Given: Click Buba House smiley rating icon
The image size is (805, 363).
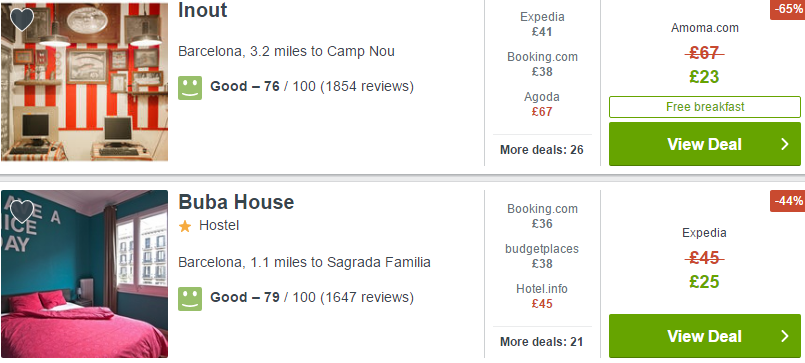Looking at the screenshot, I should click(190, 299).
